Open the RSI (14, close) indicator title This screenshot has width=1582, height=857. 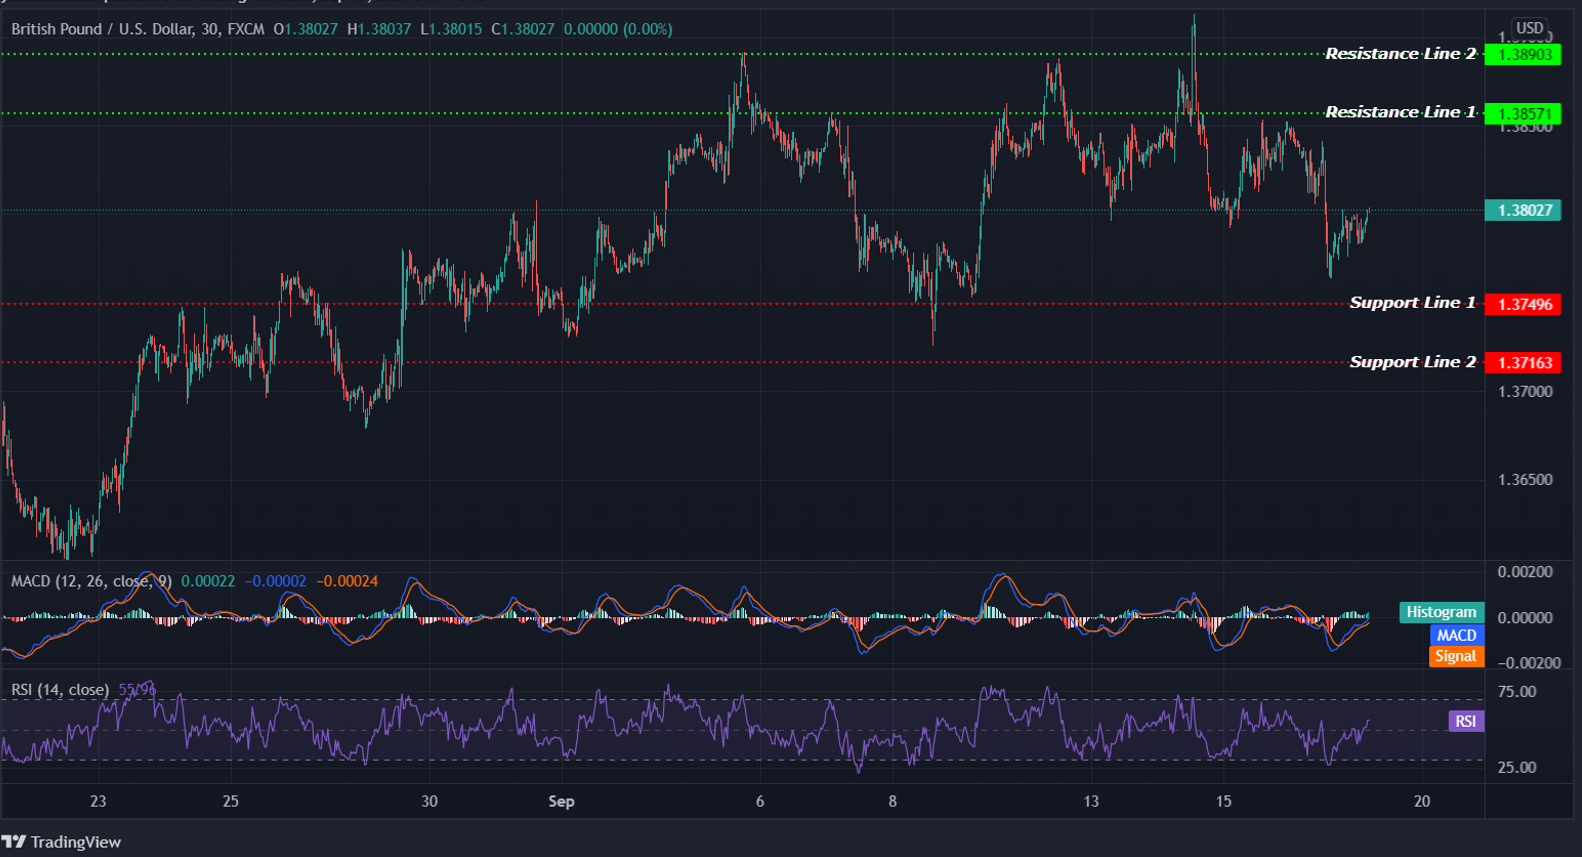click(60, 690)
